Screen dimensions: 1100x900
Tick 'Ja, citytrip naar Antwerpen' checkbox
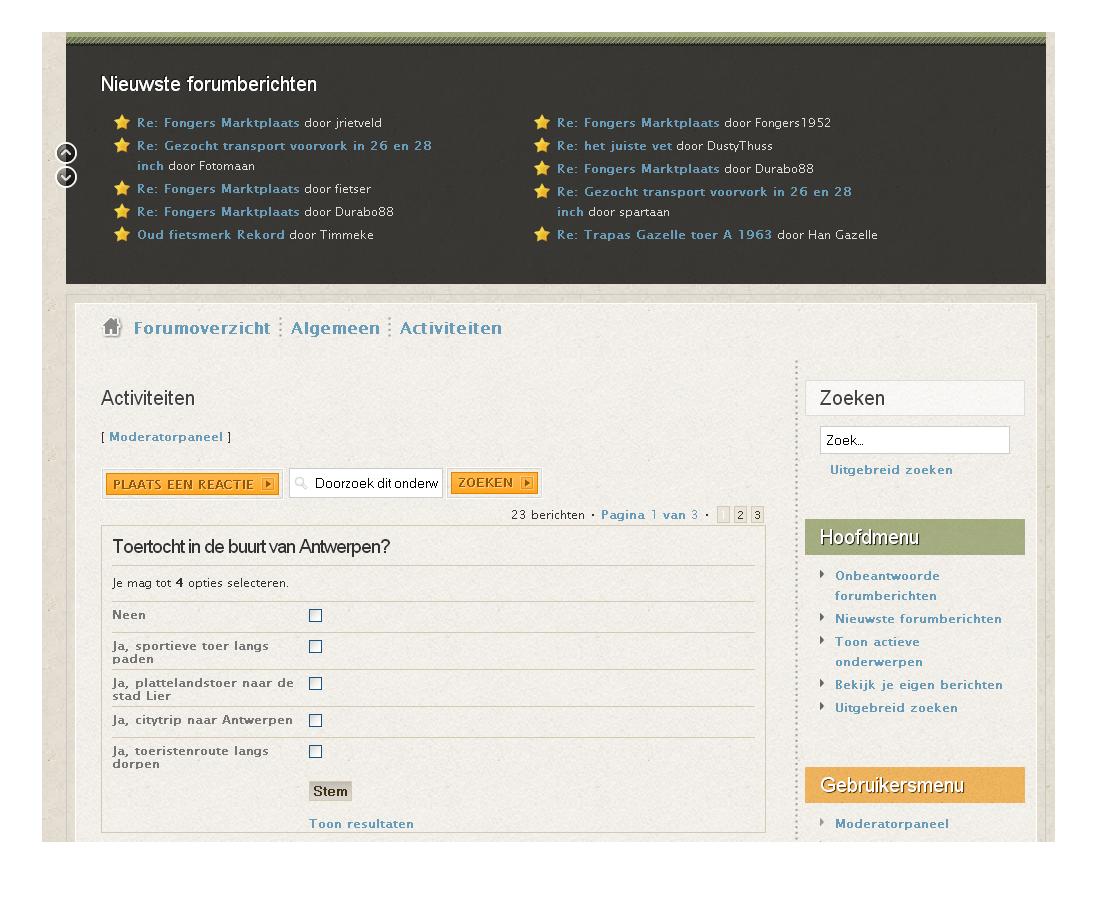point(315,721)
